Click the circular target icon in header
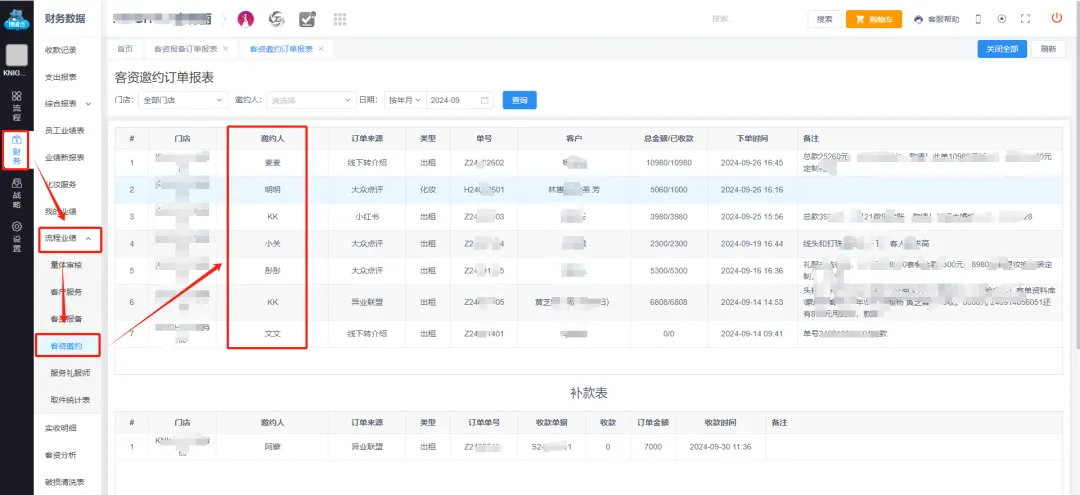 click(1002, 19)
